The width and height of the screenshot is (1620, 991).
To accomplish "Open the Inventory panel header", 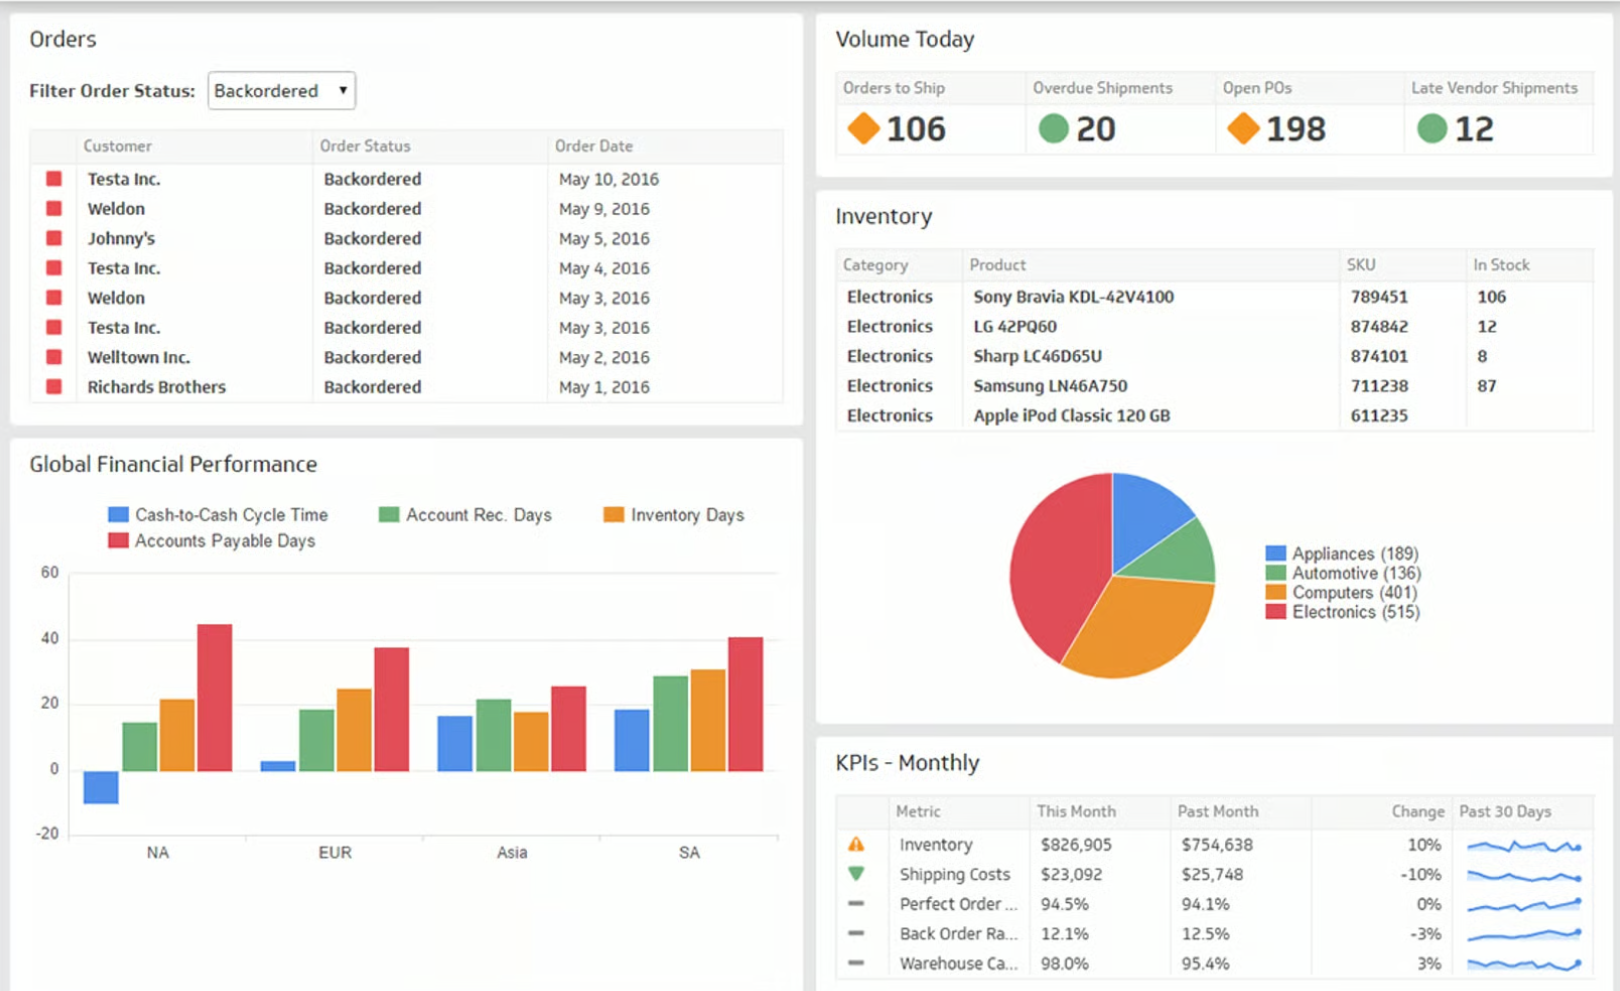I will tap(884, 216).
